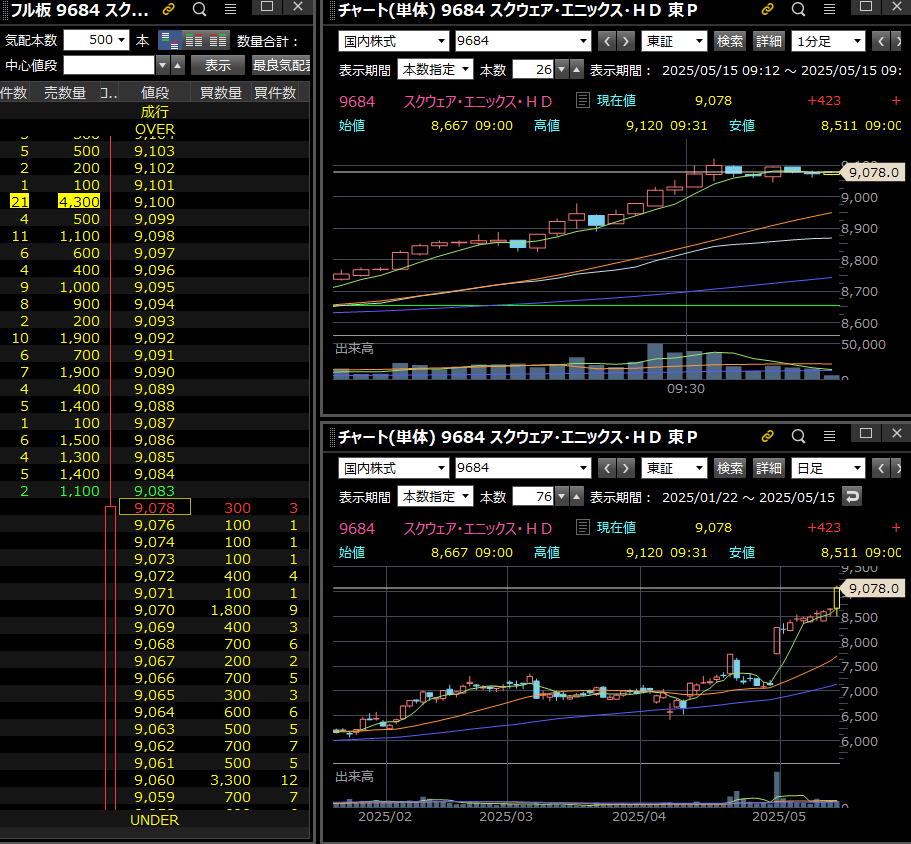
Task: Click 詳細 button in 1分足 chart
Action: [x=769, y=41]
